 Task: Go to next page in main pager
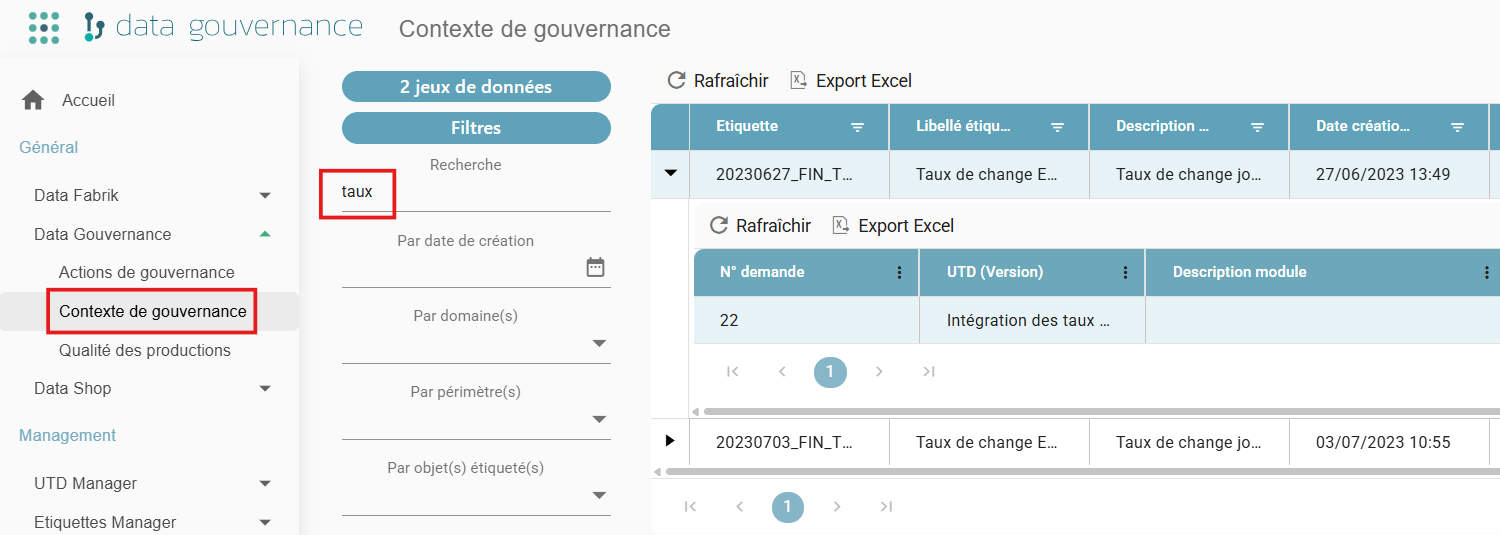point(837,506)
